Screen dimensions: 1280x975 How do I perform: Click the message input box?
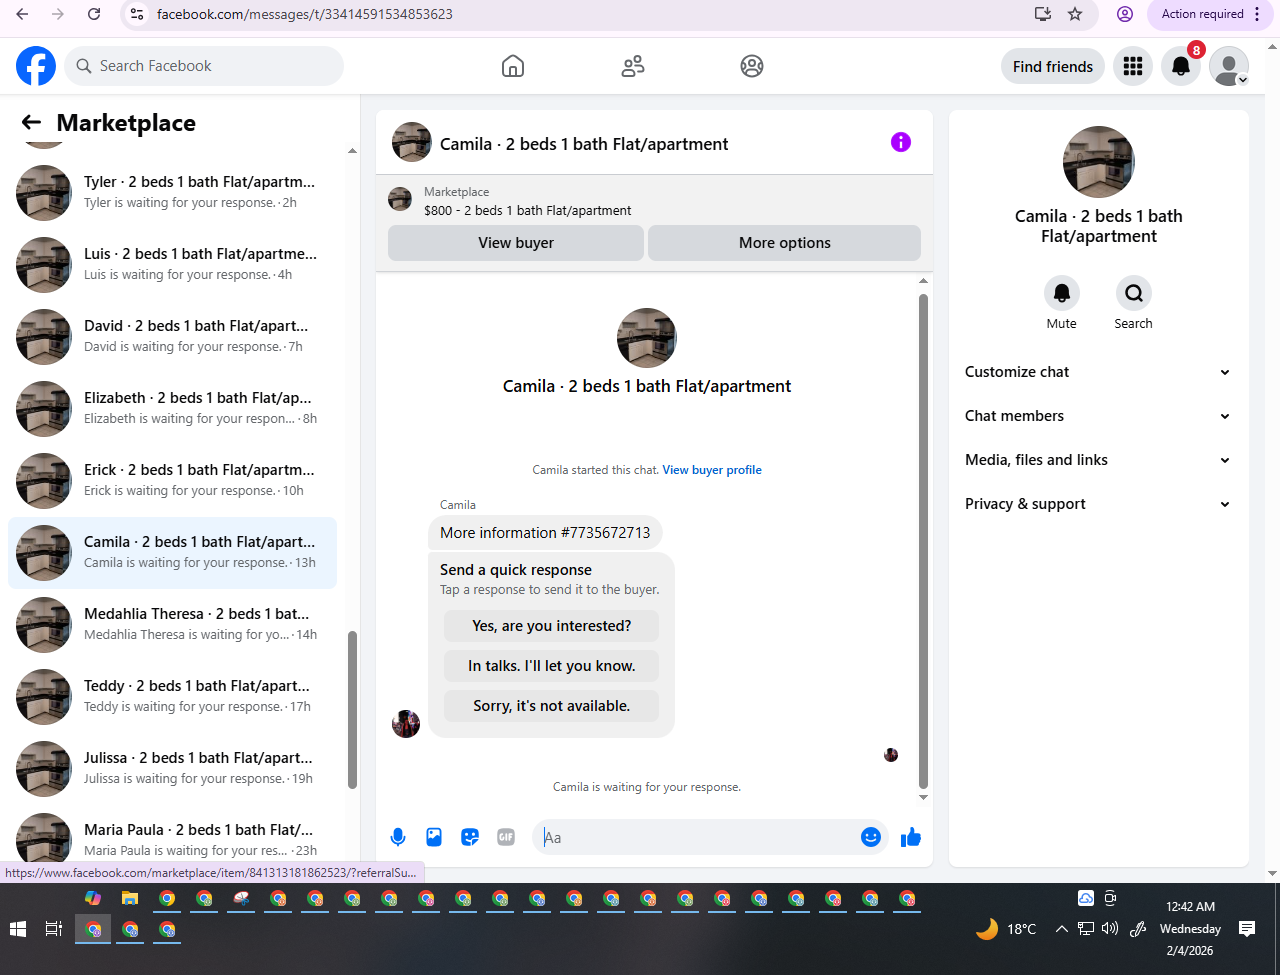point(697,837)
